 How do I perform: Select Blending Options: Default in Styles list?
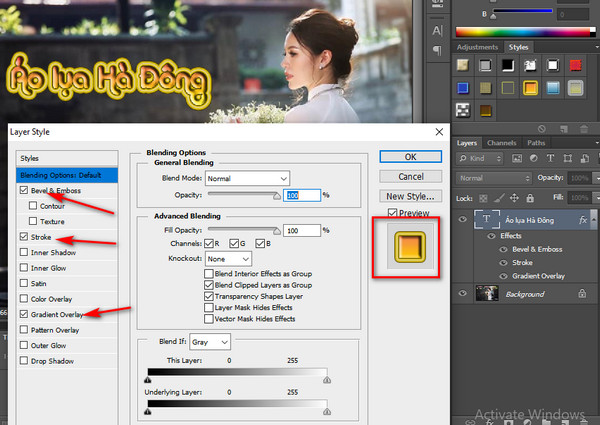pyautogui.click(x=67, y=175)
